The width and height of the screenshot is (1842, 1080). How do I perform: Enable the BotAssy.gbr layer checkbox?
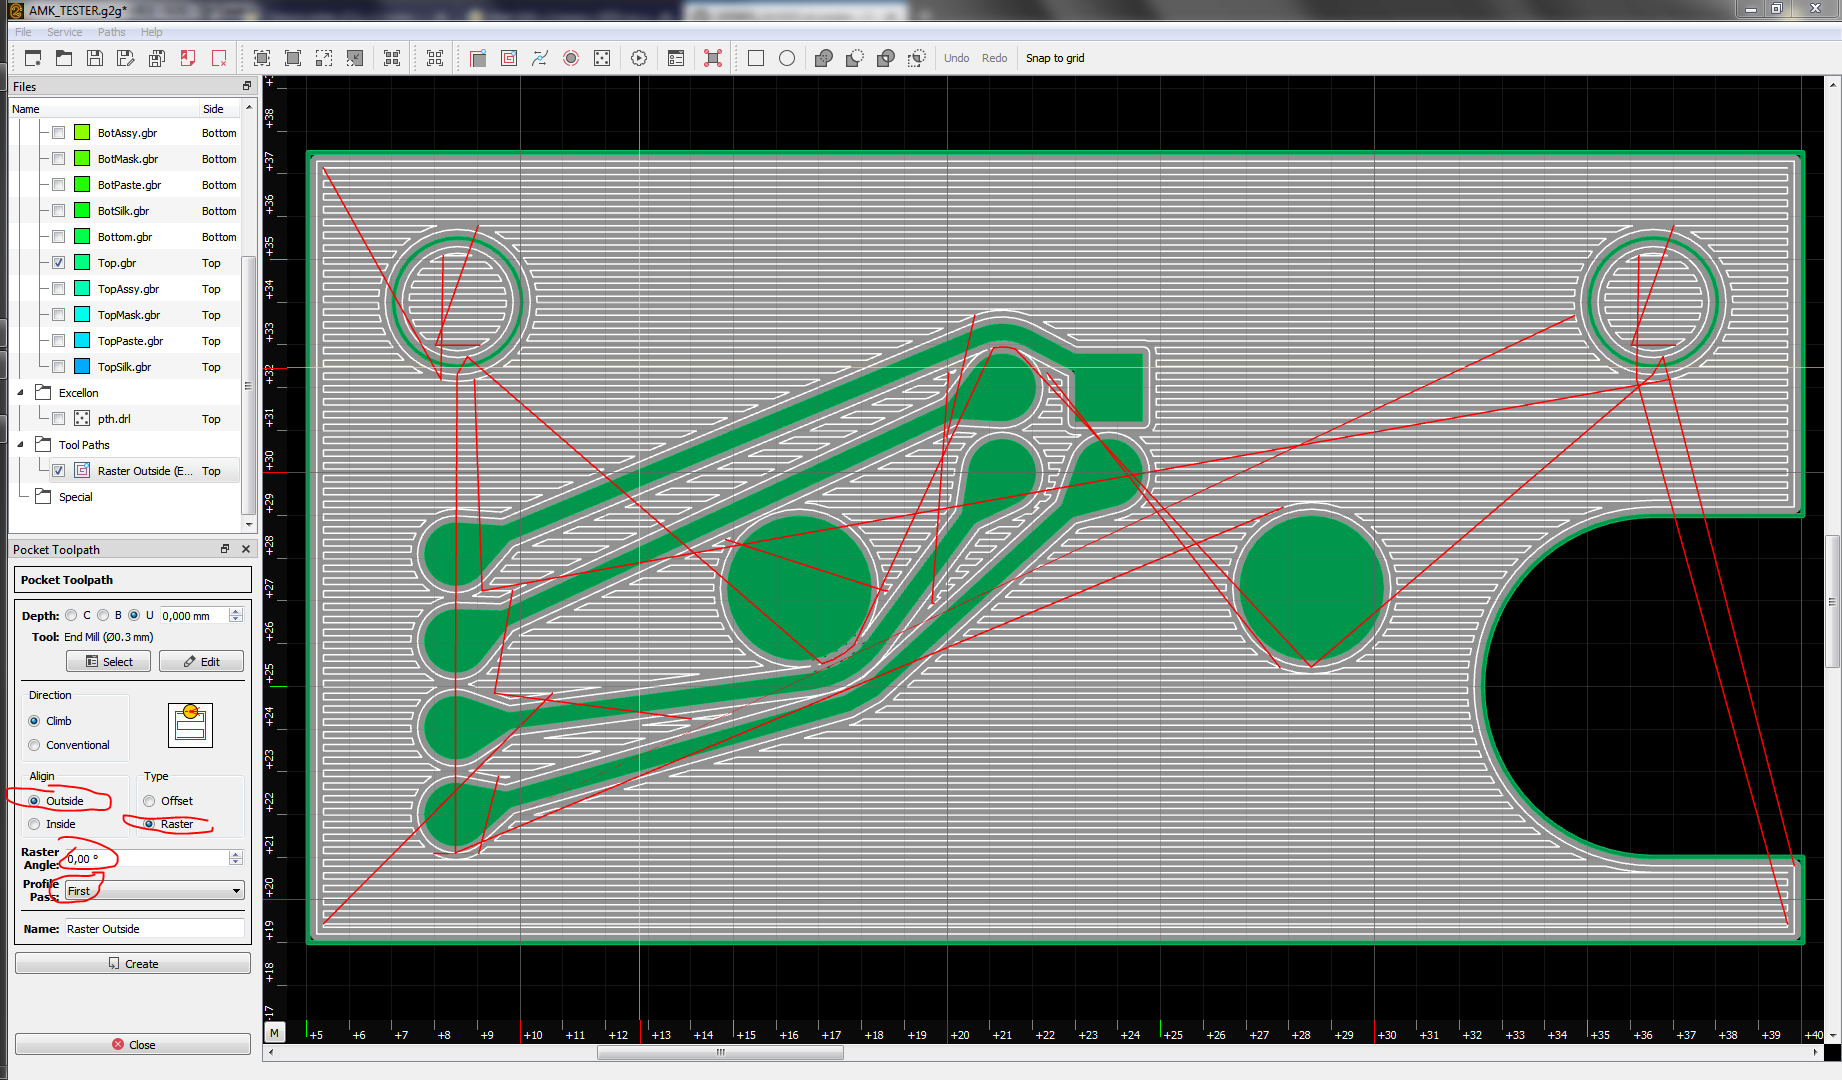pyautogui.click(x=58, y=133)
